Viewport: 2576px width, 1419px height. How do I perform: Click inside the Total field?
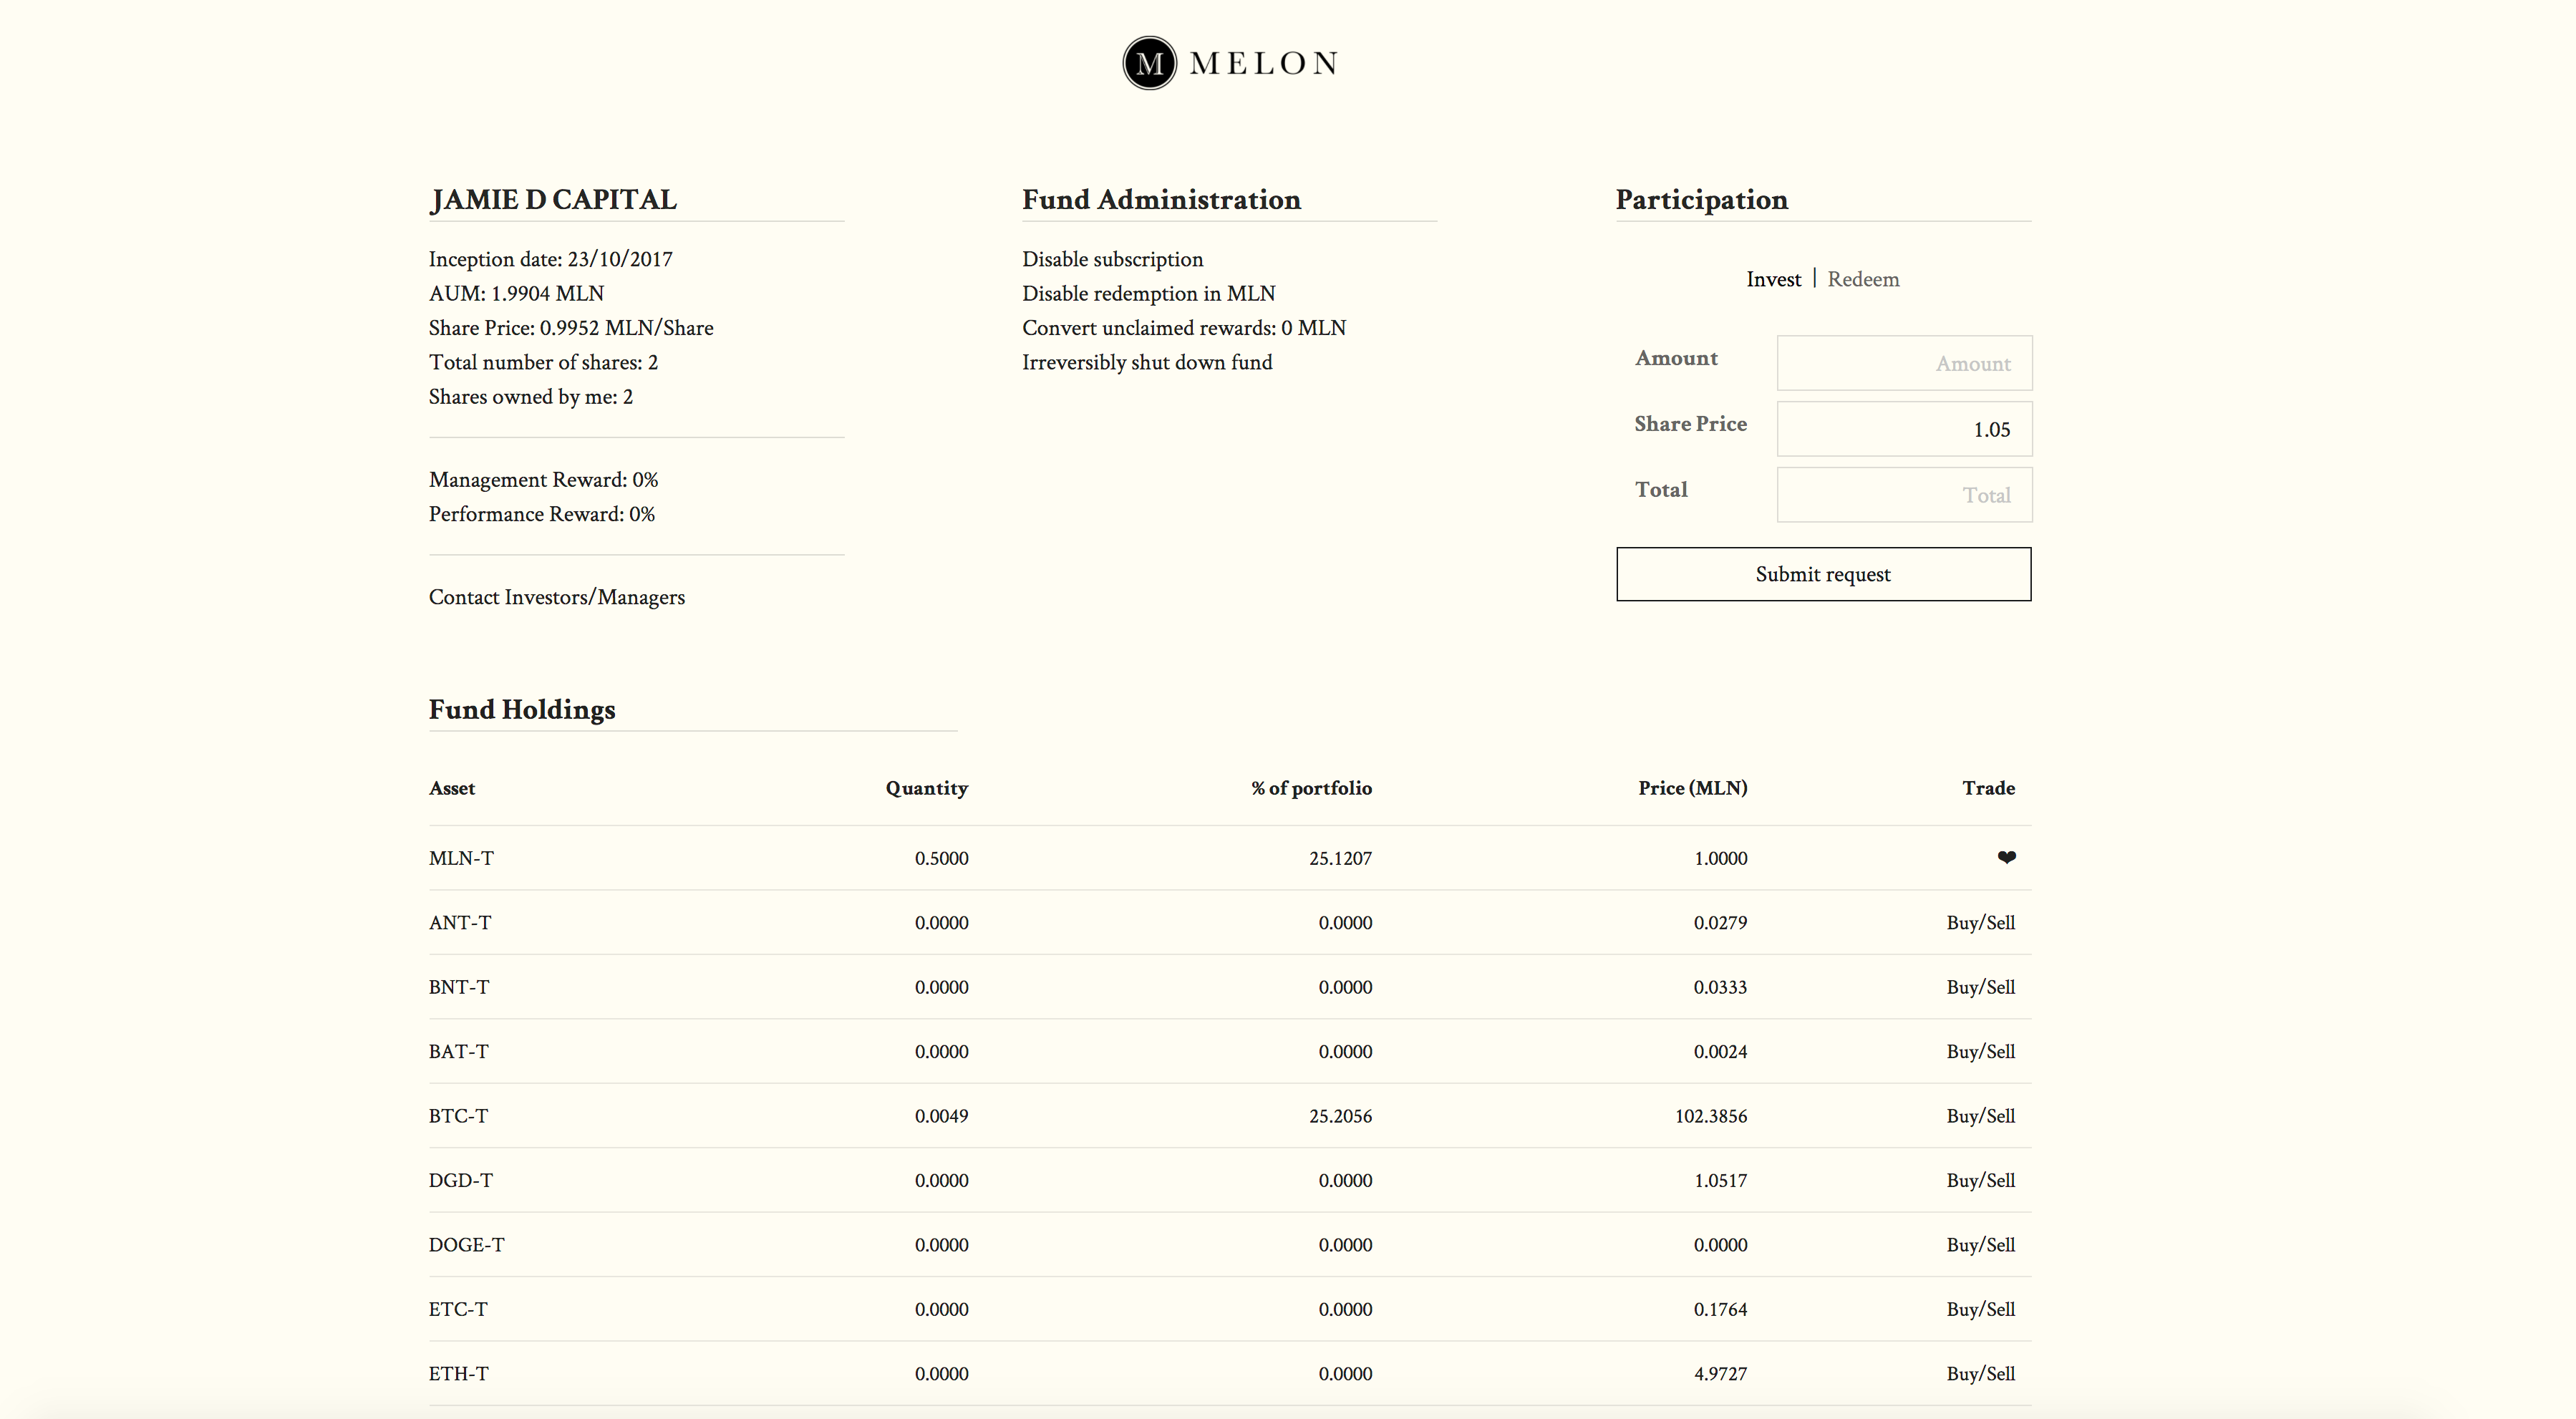(x=1903, y=494)
